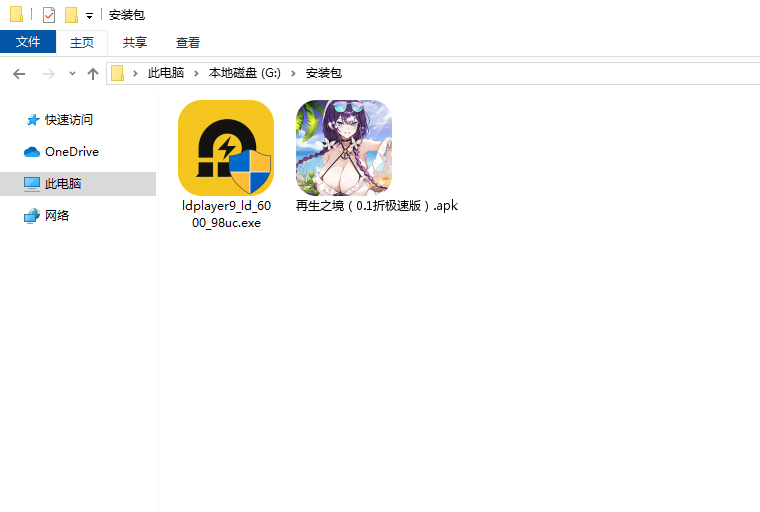
Task: Go back using the Back arrow
Action: click(x=18, y=74)
